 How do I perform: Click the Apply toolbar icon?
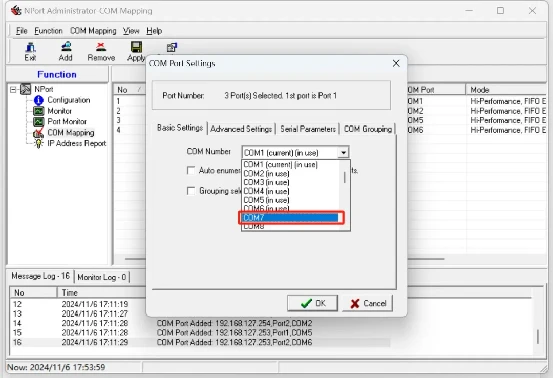coord(136,52)
